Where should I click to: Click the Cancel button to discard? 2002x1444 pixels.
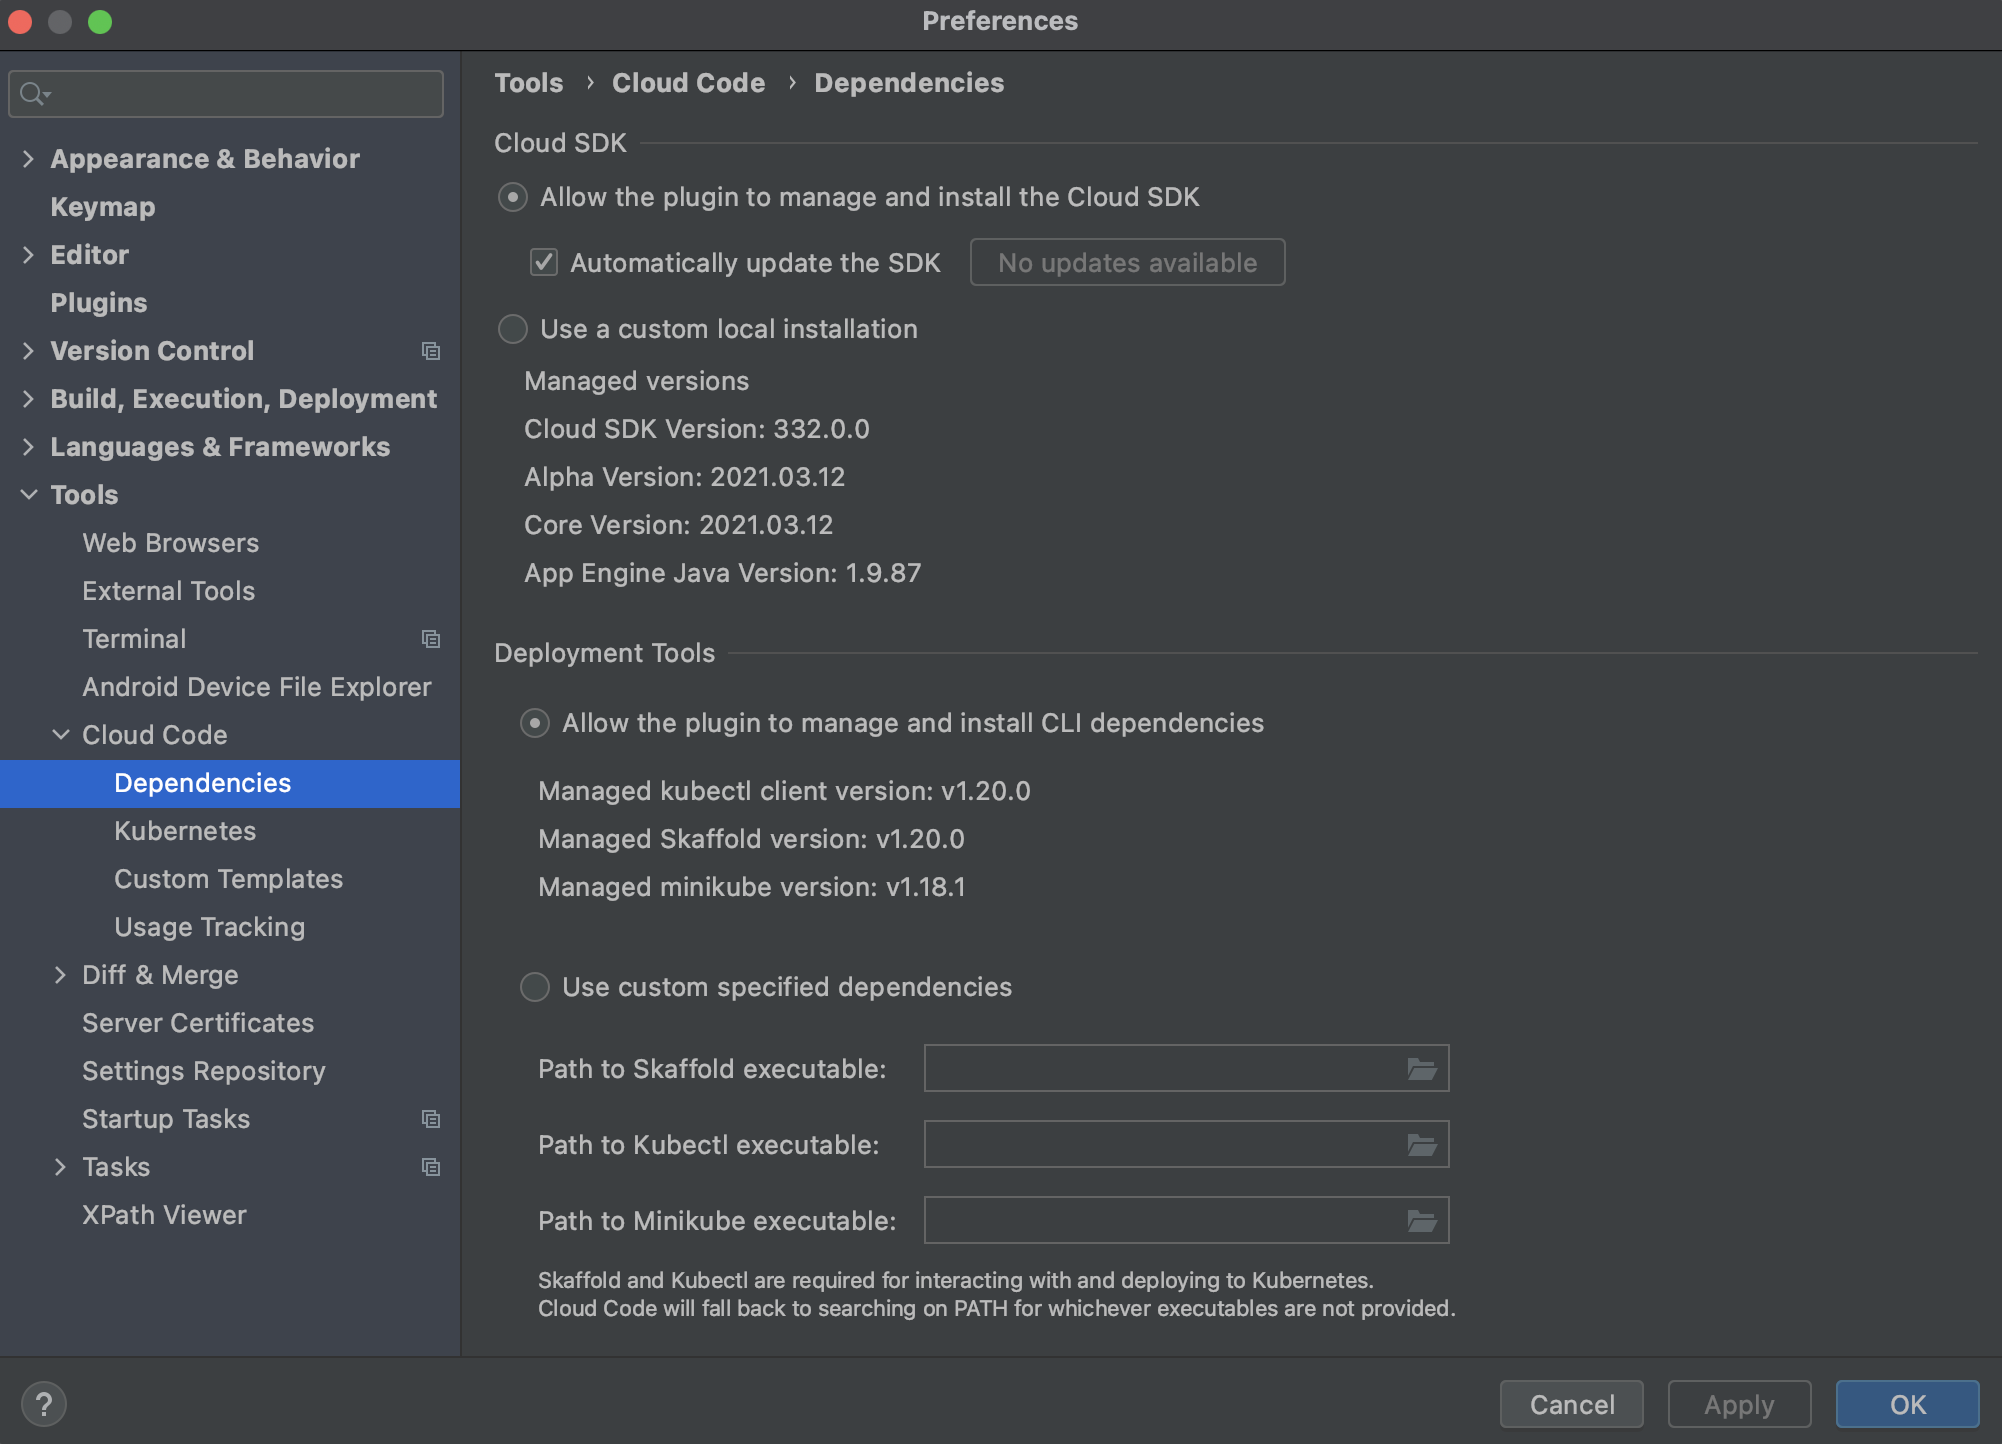click(1571, 1404)
